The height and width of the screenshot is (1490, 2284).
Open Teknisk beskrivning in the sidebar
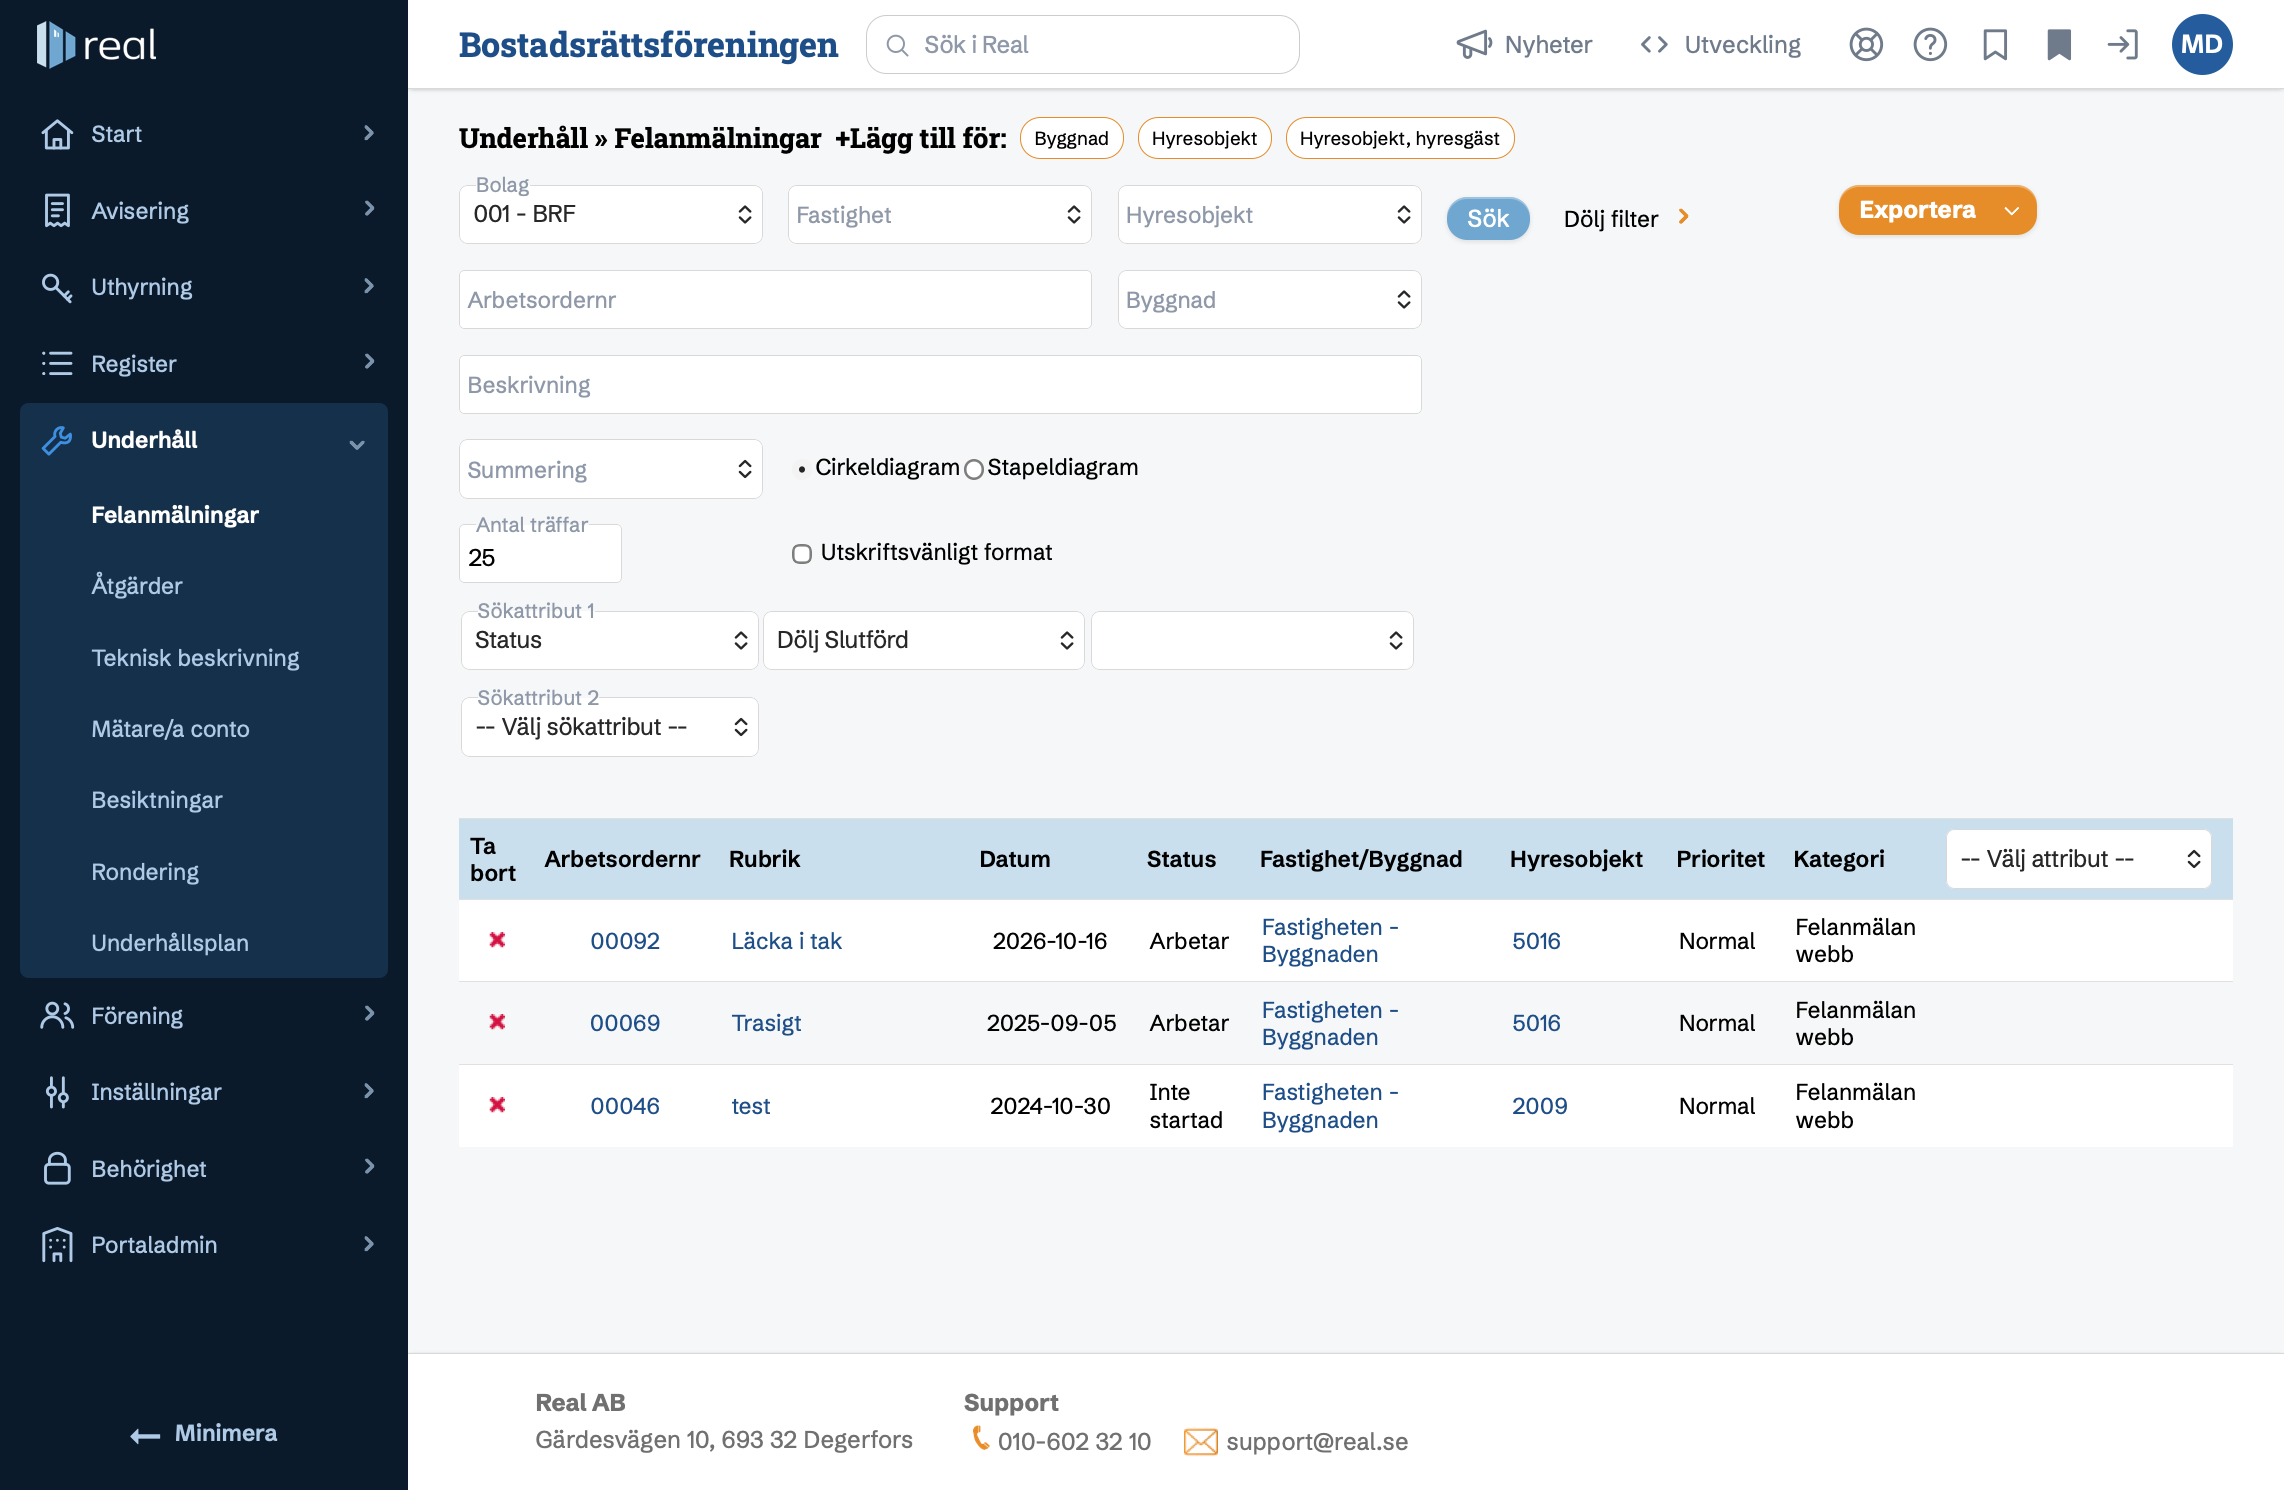click(x=195, y=658)
